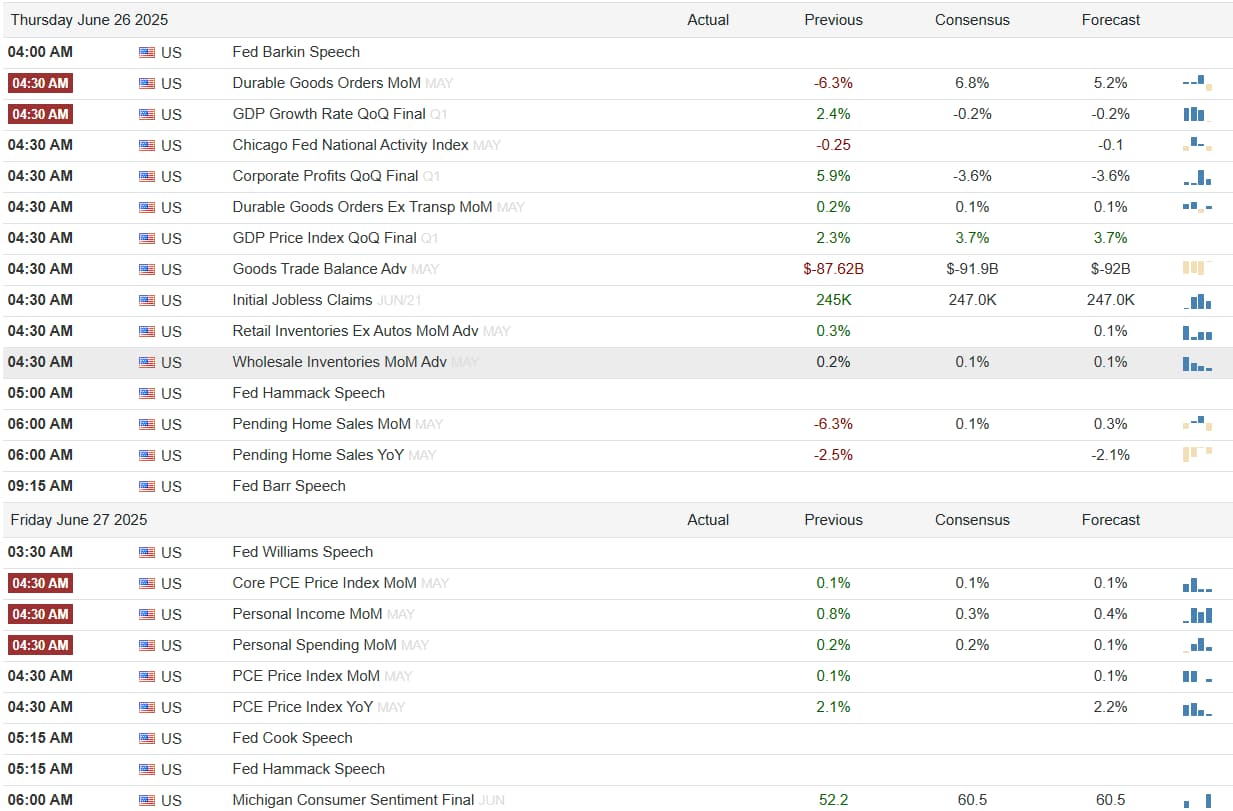Screen dimensions: 1233x811
Task: Open mini chart for Personal Income MoM
Action: (1197, 614)
